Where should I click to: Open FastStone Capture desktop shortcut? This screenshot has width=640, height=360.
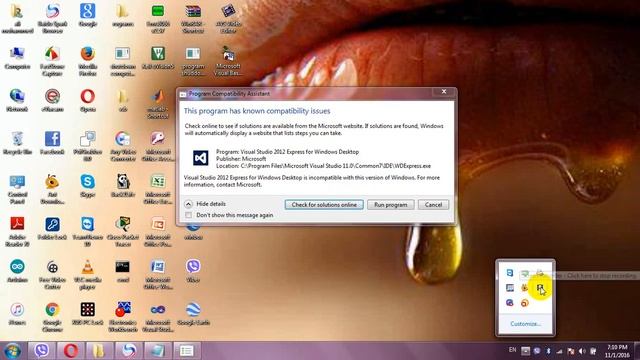pos(52,61)
